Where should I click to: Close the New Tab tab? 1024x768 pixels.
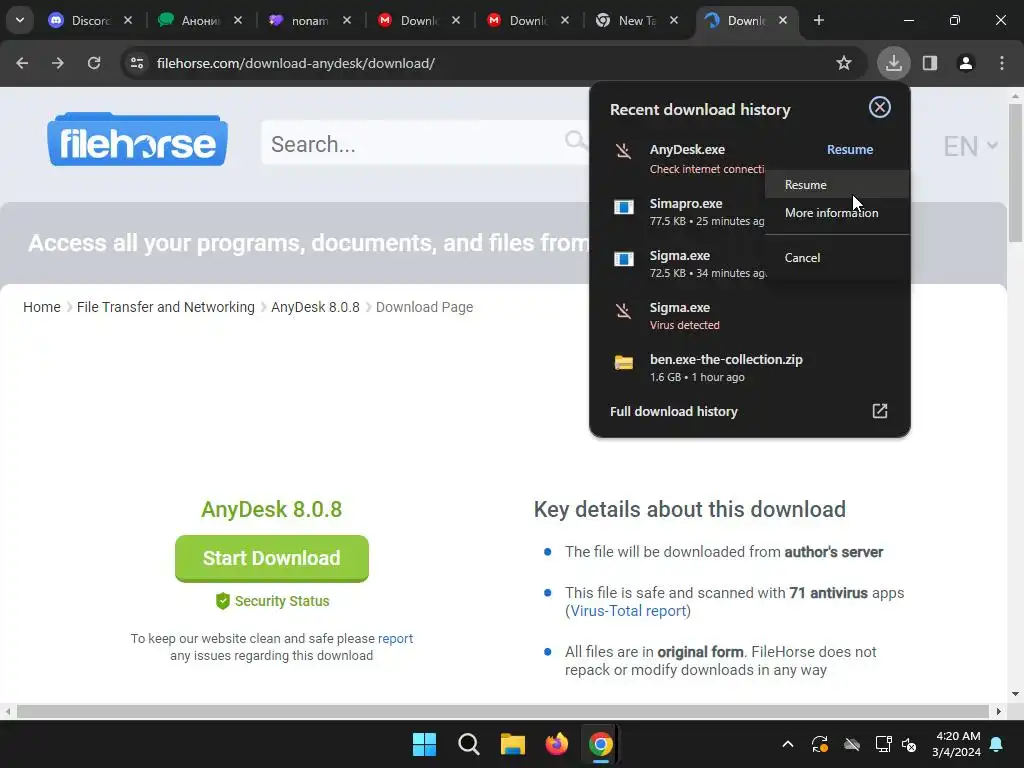pyautogui.click(x=674, y=20)
